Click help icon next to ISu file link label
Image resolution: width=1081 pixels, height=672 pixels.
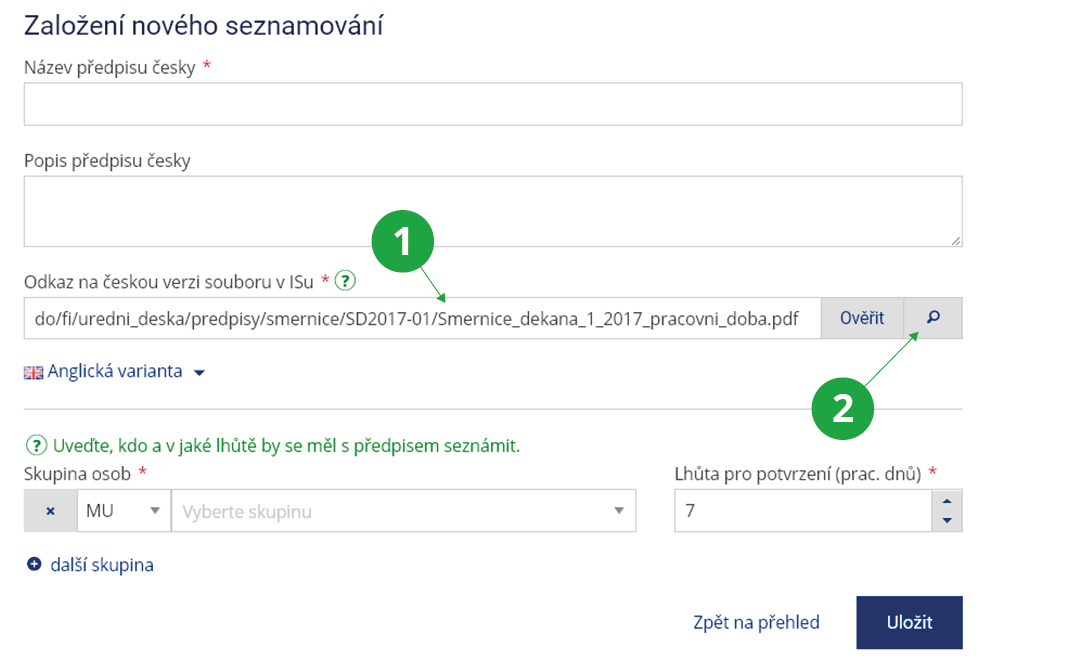click(x=345, y=281)
